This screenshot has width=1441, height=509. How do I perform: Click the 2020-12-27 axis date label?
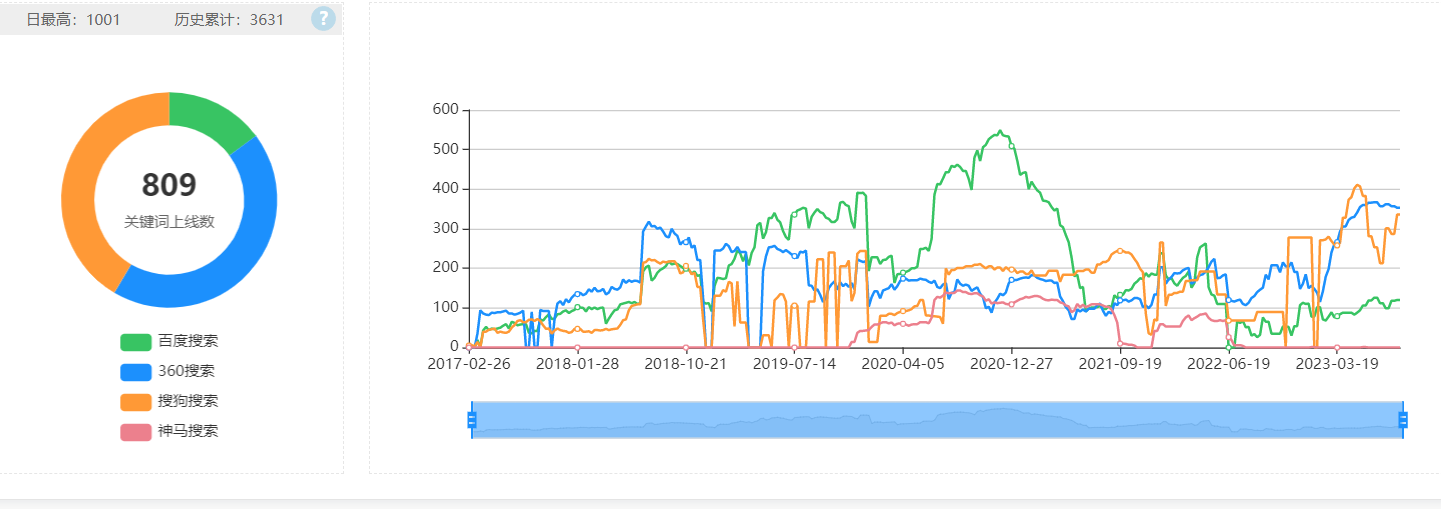(x=1012, y=364)
